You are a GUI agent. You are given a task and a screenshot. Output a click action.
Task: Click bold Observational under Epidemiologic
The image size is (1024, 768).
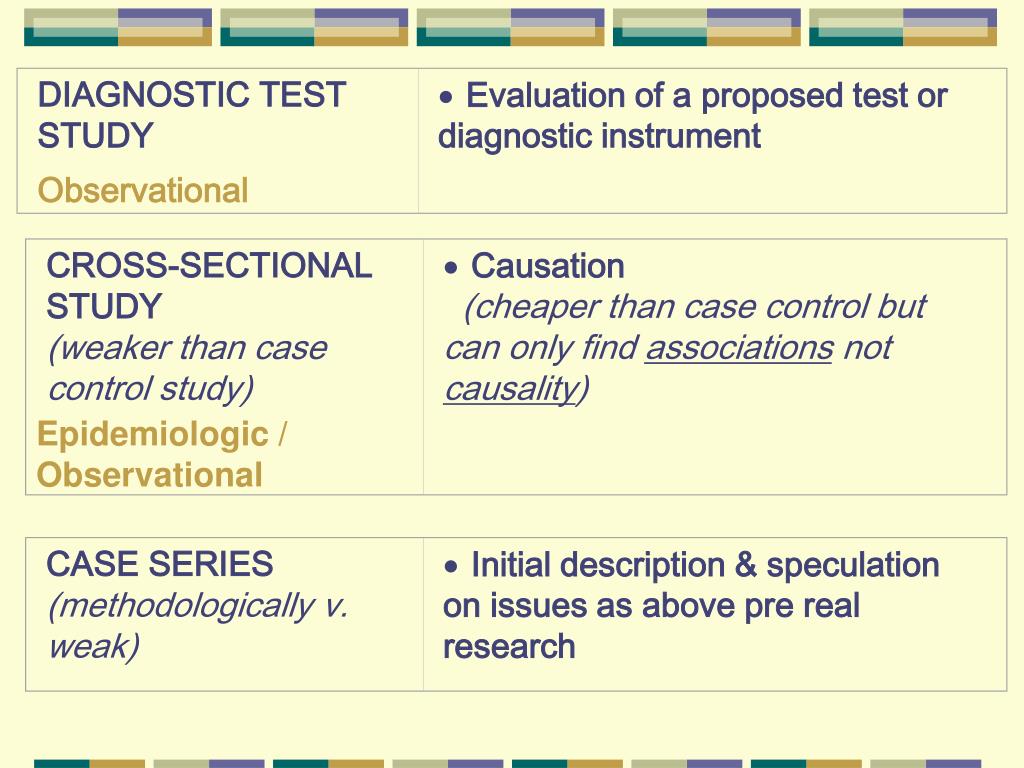(x=150, y=475)
